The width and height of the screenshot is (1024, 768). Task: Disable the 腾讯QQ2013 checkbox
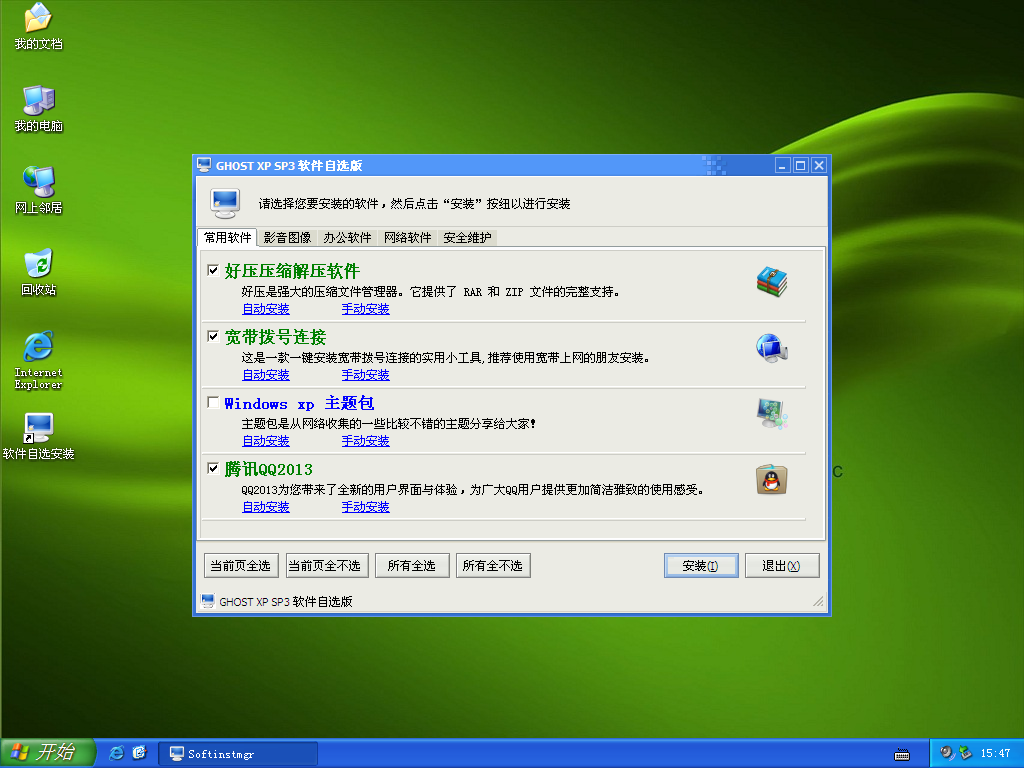pos(213,467)
